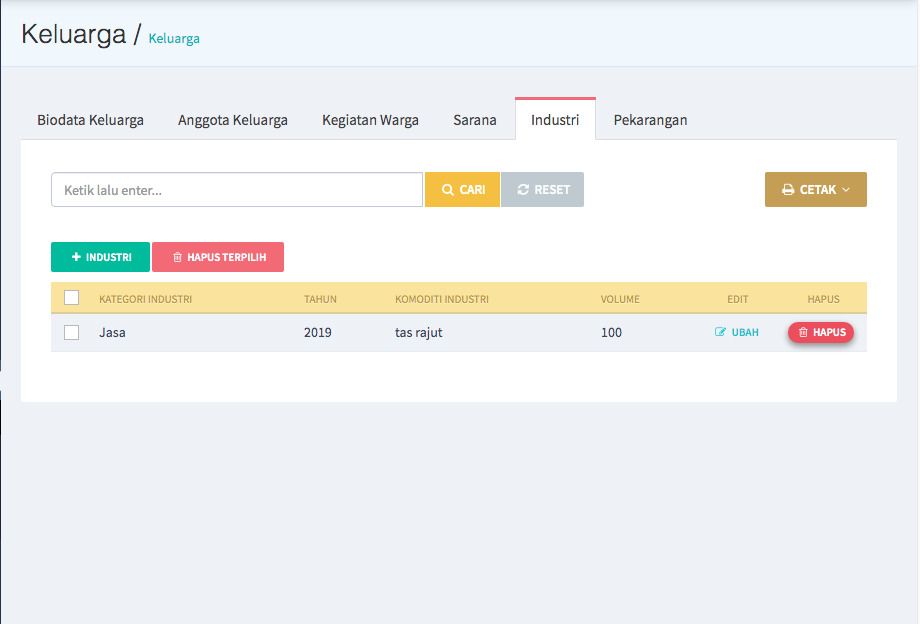Image resolution: width=920 pixels, height=624 pixels.
Task: Open the Anggota Keluarga tab
Action: click(x=233, y=120)
